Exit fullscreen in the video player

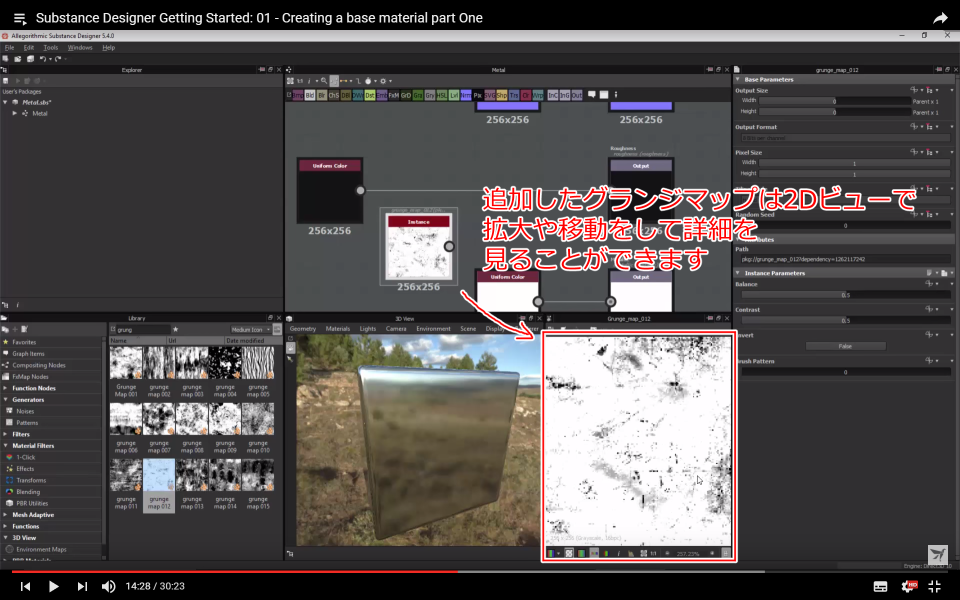(934, 586)
